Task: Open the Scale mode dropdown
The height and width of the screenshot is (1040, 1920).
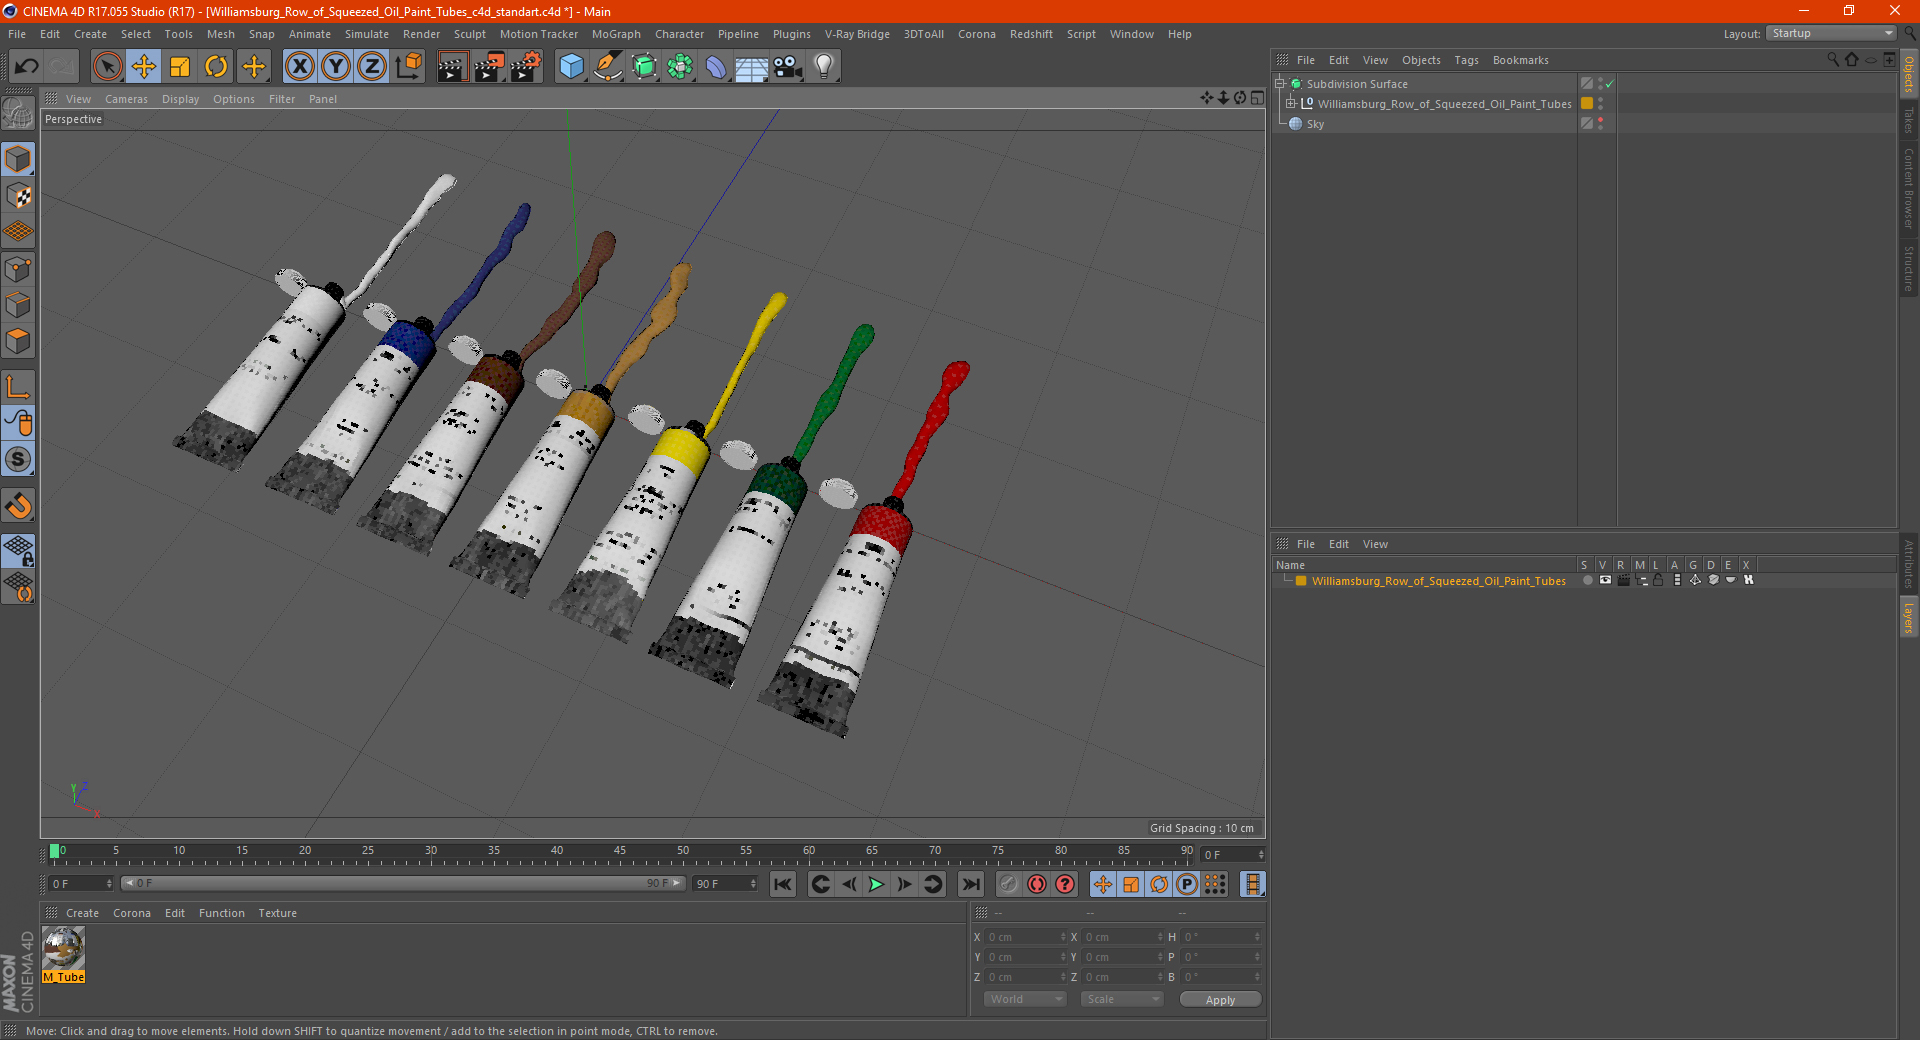Action: point(1122,999)
